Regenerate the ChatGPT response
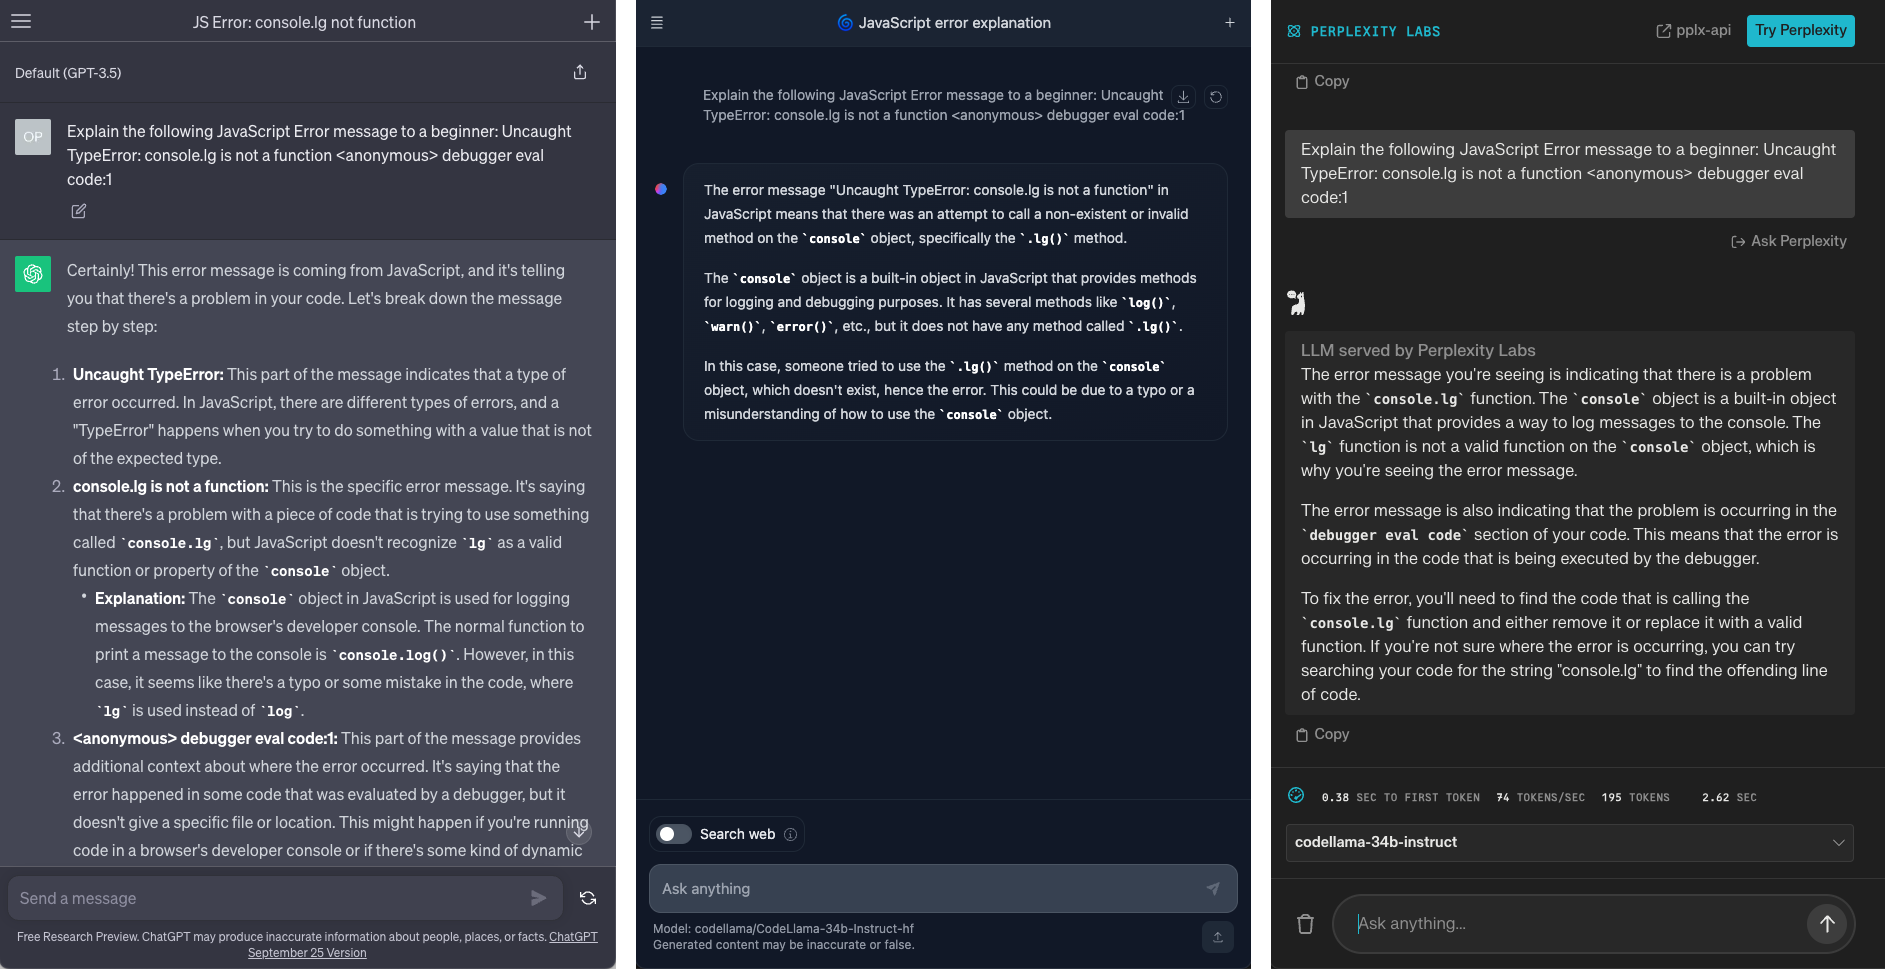The width and height of the screenshot is (1885, 969). point(588,898)
